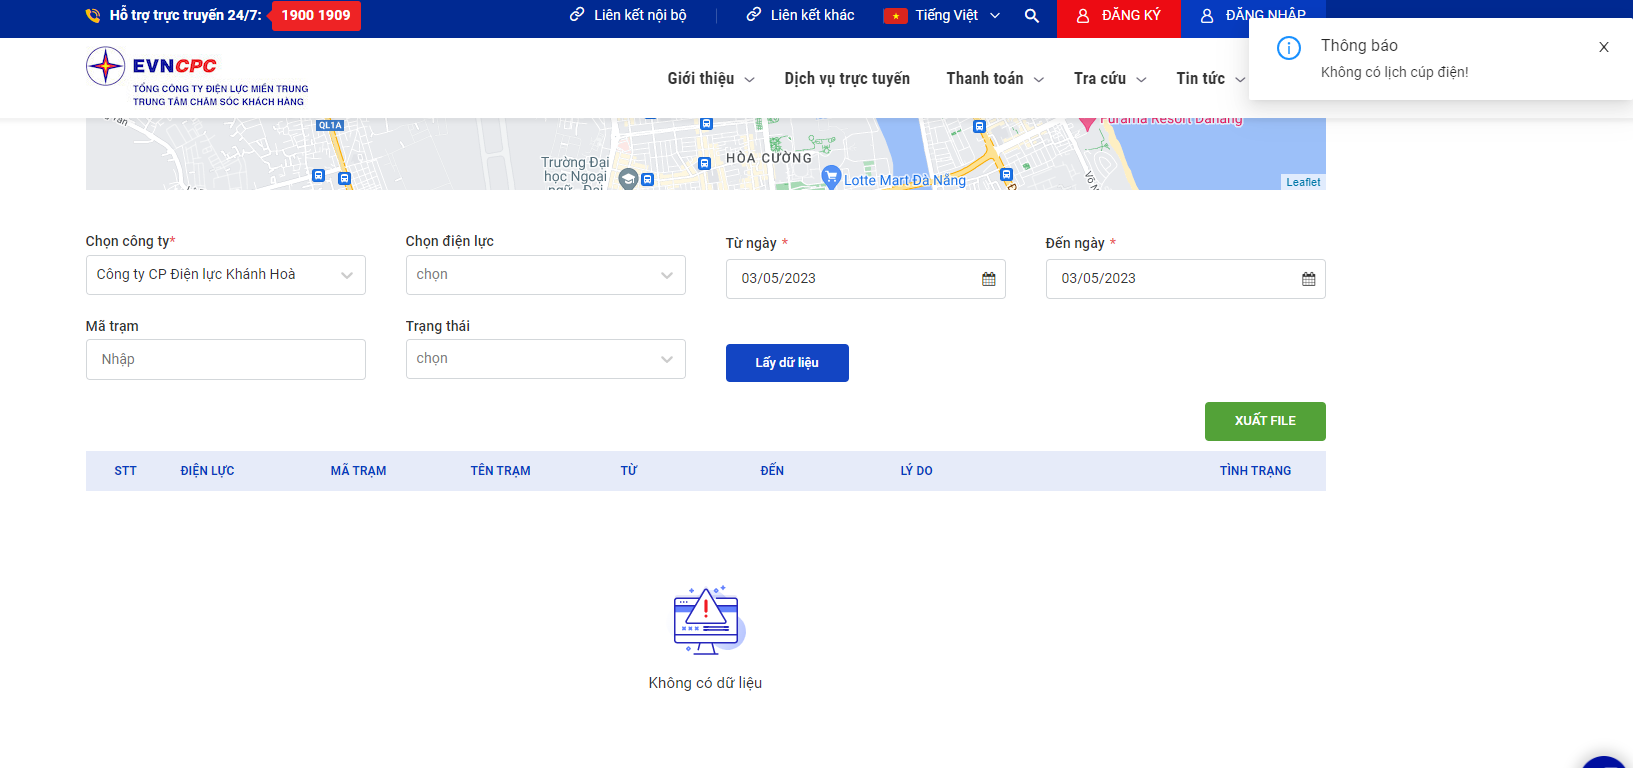The width and height of the screenshot is (1633, 768).
Task: Click the Vietnam flag language icon
Action: [x=895, y=16]
